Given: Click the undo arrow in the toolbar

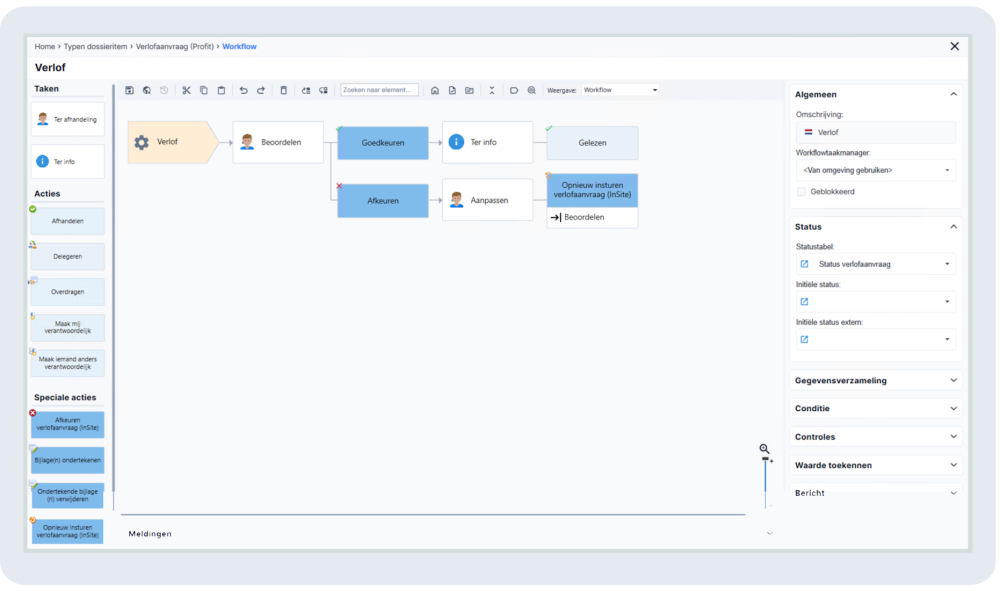Looking at the screenshot, I should 243,90.
